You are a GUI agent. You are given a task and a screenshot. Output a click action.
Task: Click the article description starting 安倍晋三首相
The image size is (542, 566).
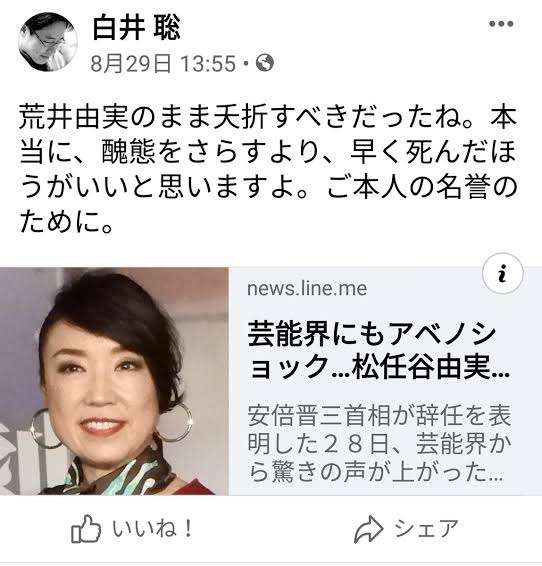(x=379, y=444)
